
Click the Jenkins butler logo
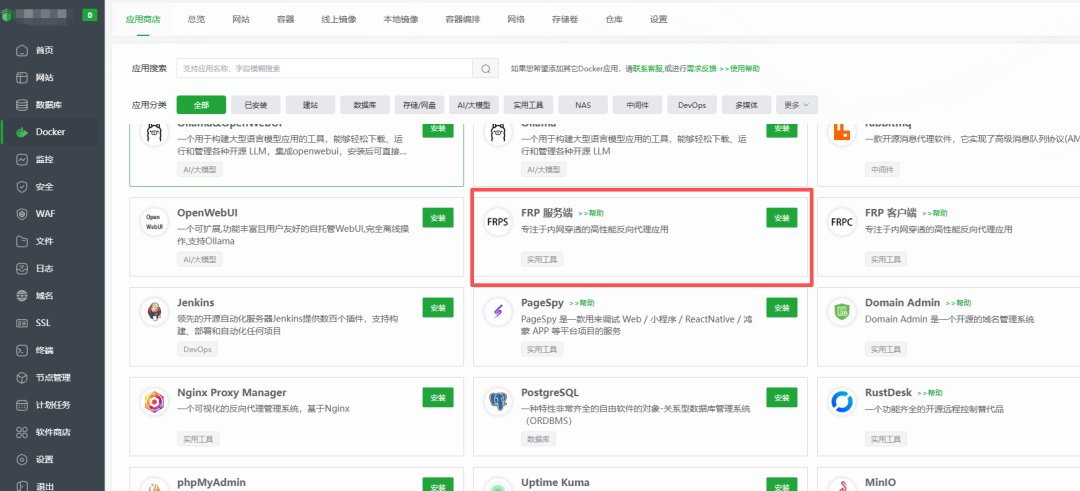click(153, 311)
